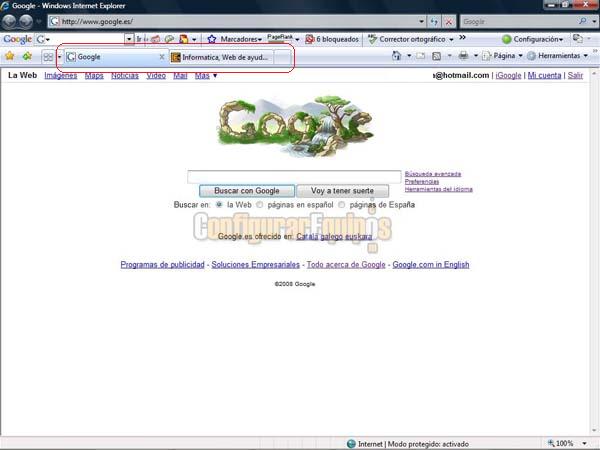Click the gray email page icon in command bar
The width and height of the screenshot is (600, 450).
[x=421, y=56]
